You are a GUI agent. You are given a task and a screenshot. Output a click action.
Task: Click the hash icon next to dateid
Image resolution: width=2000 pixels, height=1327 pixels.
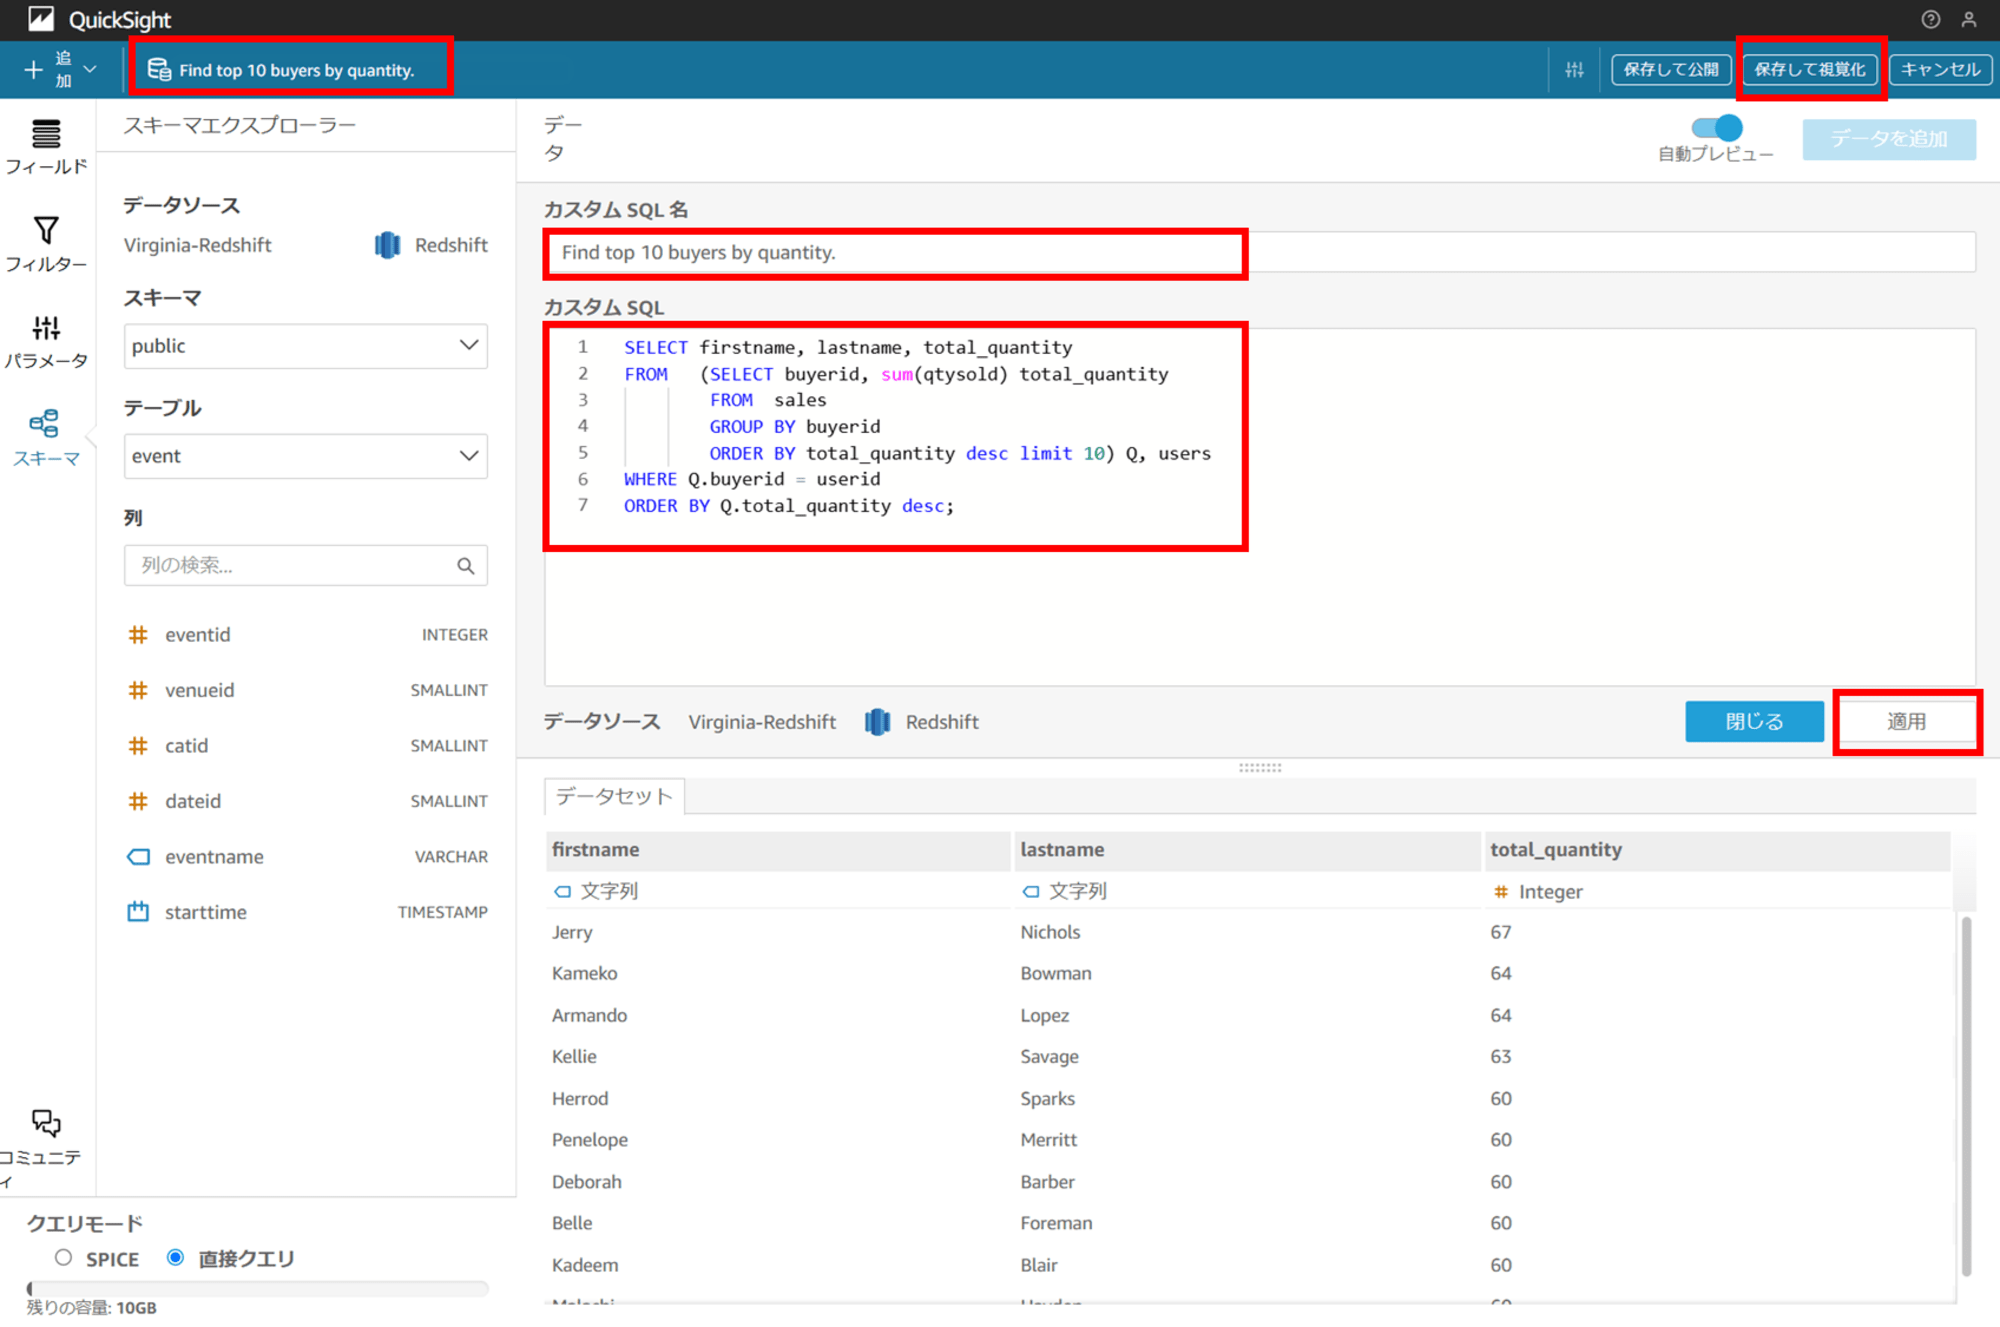tap(138, 801)
